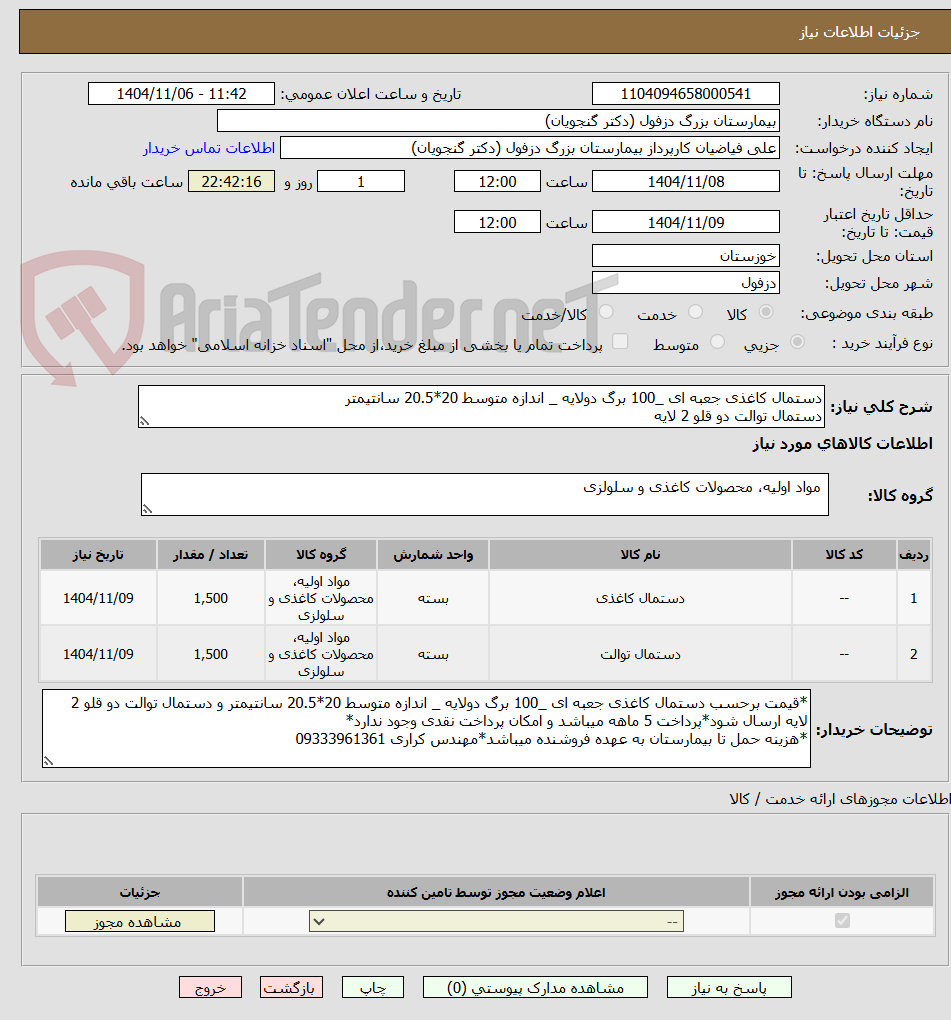The height and width of the screenshot is (1020, 951).
Task: Click the شرح کلی نیاز text area
Action: point(481,407)
